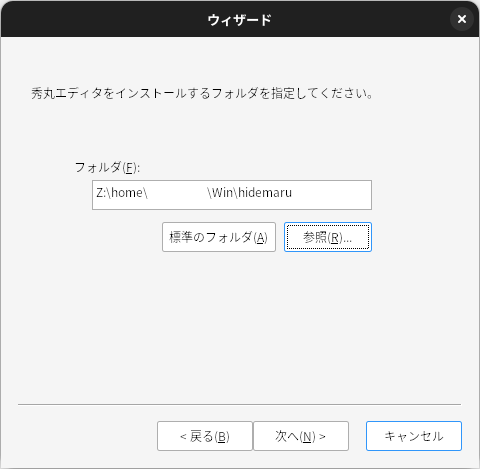Screen dimensions: 480x469
Task: Click the 標準のフォルダ(A) button
Action: point(219,237)
